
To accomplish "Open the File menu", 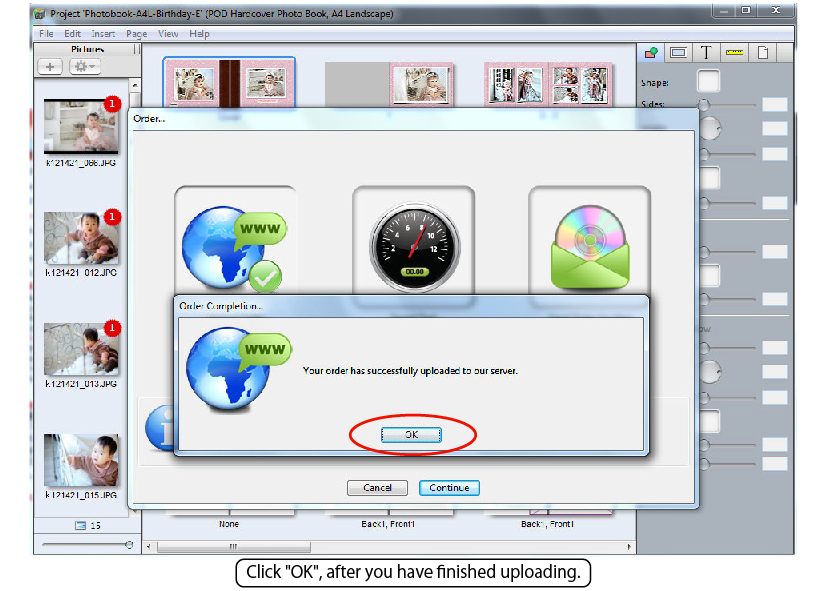I will coord(46,34).
